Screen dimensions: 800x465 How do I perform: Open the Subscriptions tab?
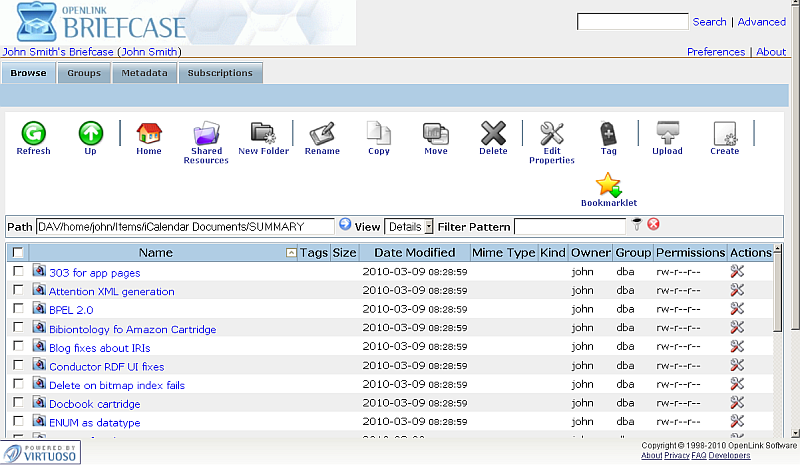point(220,73)
